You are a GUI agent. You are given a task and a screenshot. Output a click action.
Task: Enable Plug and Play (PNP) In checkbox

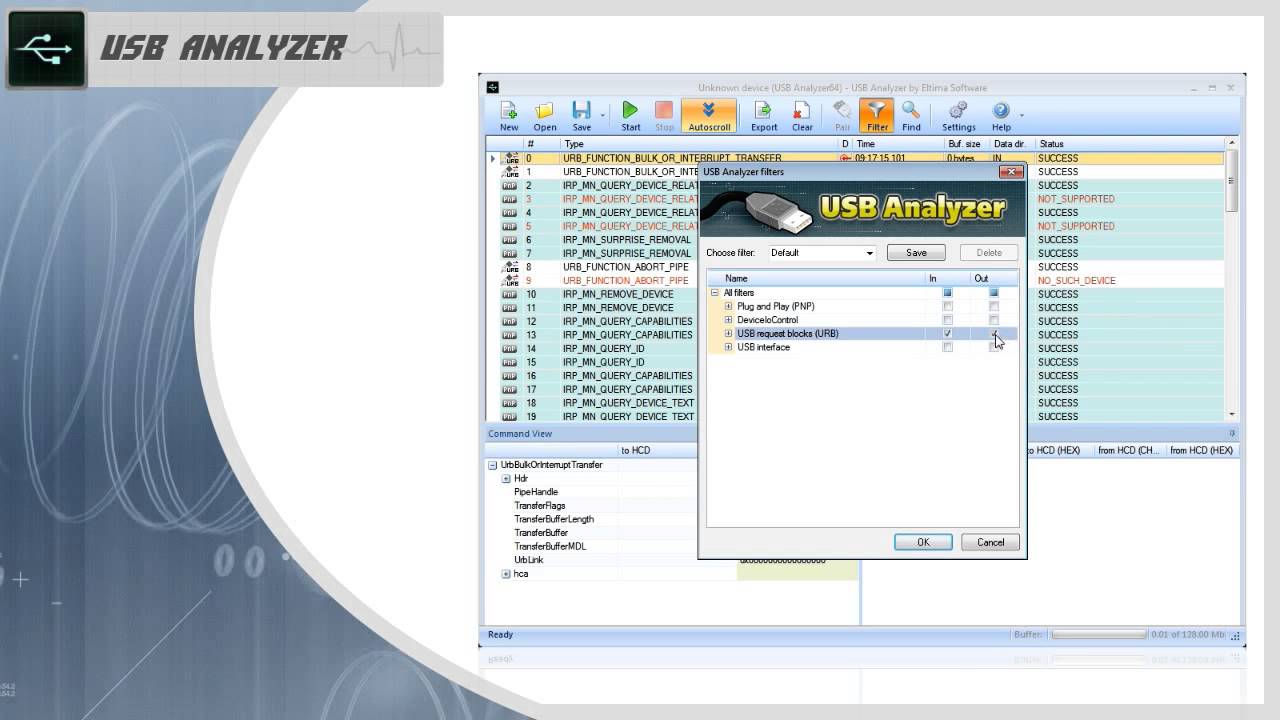pyautogui.click(x=948, y=307)
